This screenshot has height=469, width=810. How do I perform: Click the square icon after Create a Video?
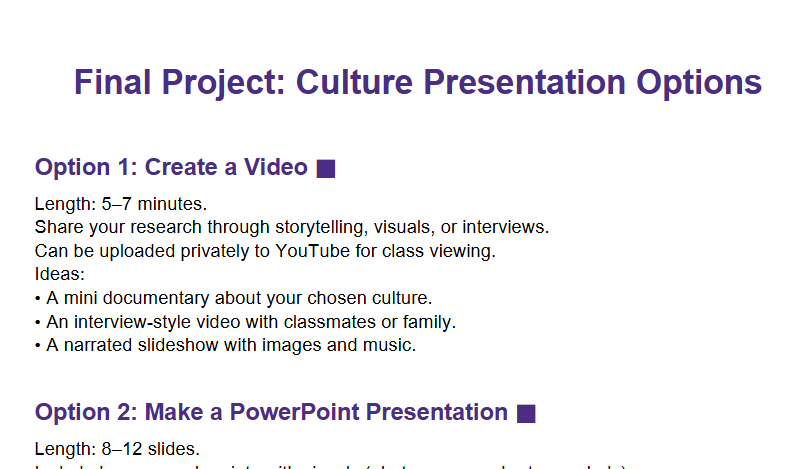[x=325, y=168]
